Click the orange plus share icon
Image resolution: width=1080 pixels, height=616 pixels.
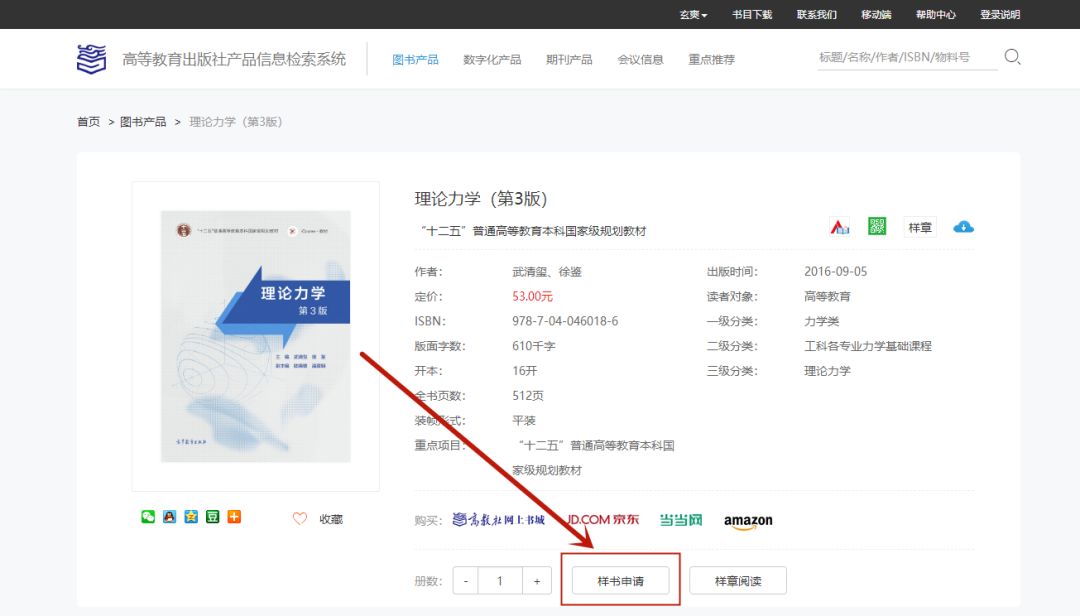pyautogui.click(x=234, y=517)
